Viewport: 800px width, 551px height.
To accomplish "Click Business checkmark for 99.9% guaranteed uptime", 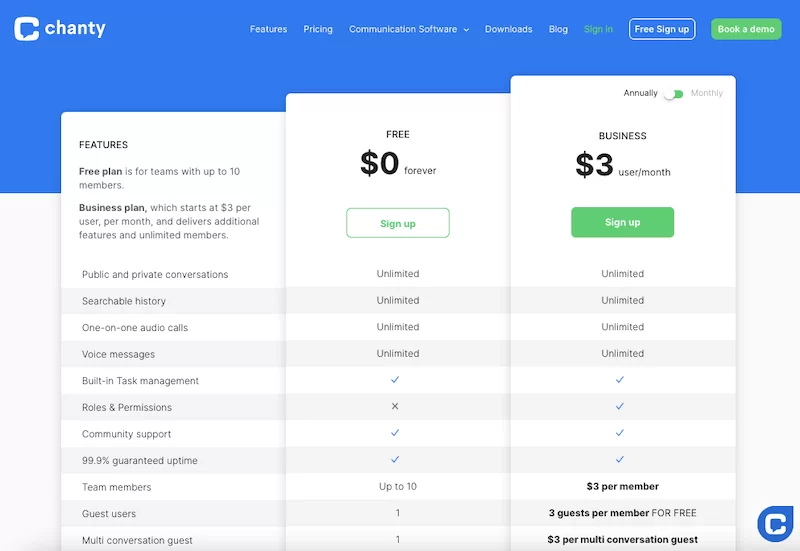I will [619, 459].
